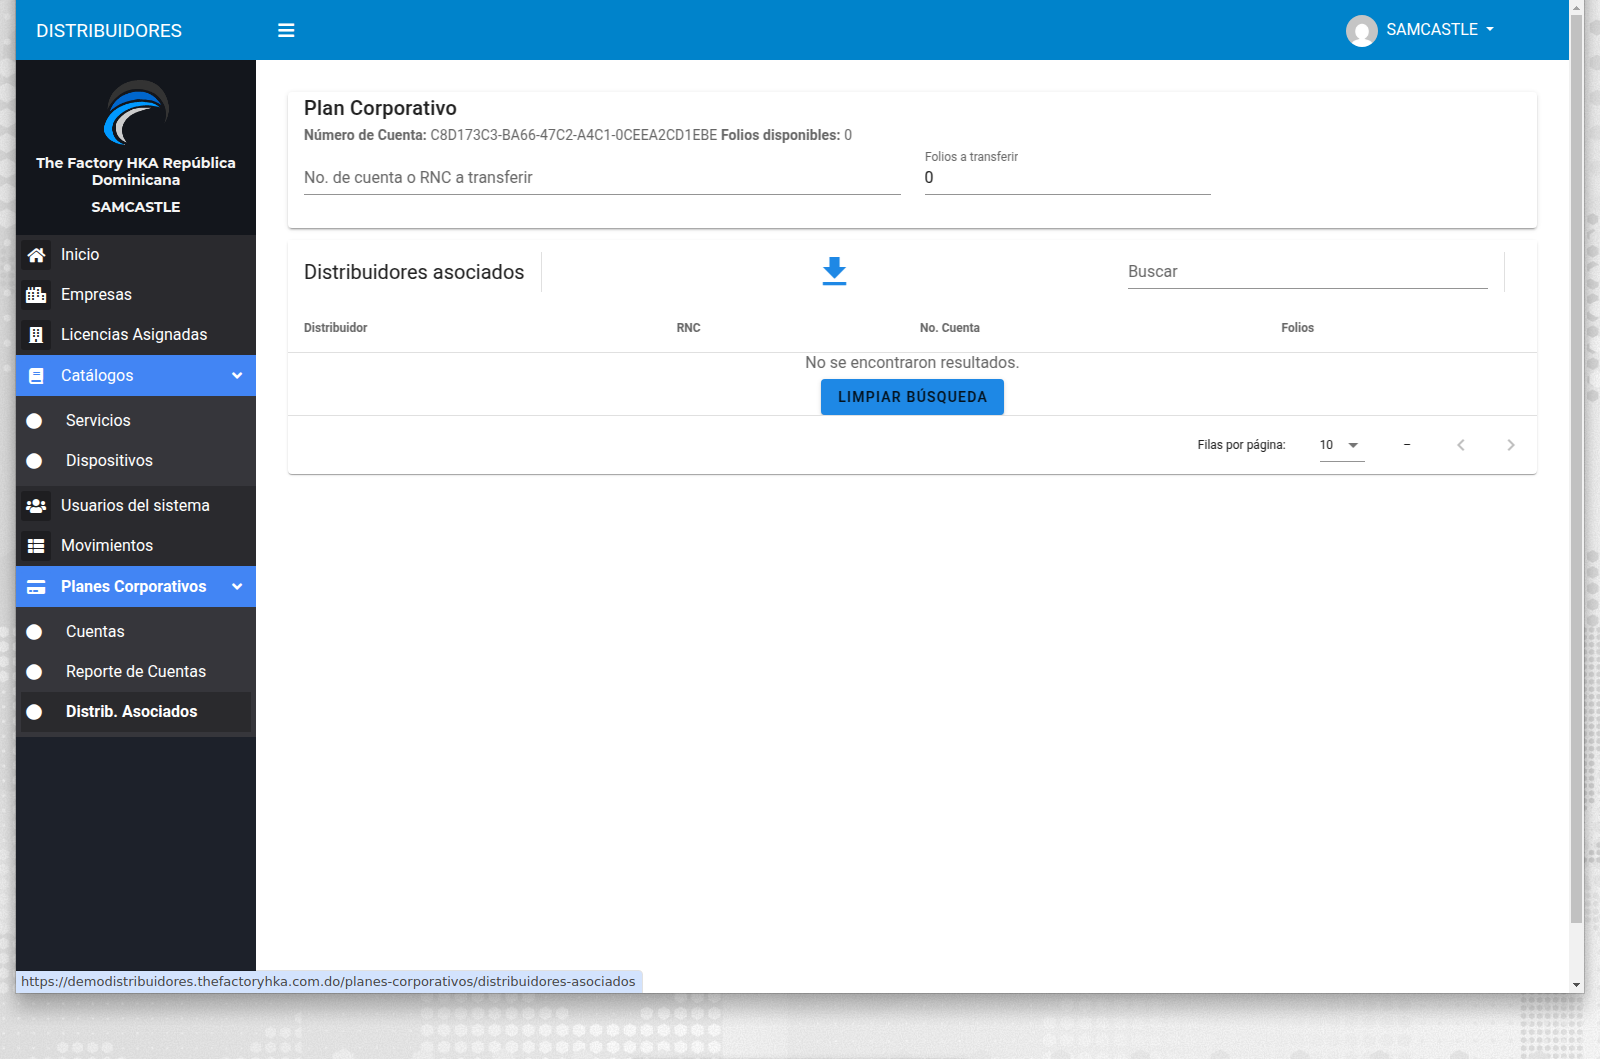The height and width of the screenshot is (1059, 1600).
Task: Sort by RNC column header
Action: point(688,328)
